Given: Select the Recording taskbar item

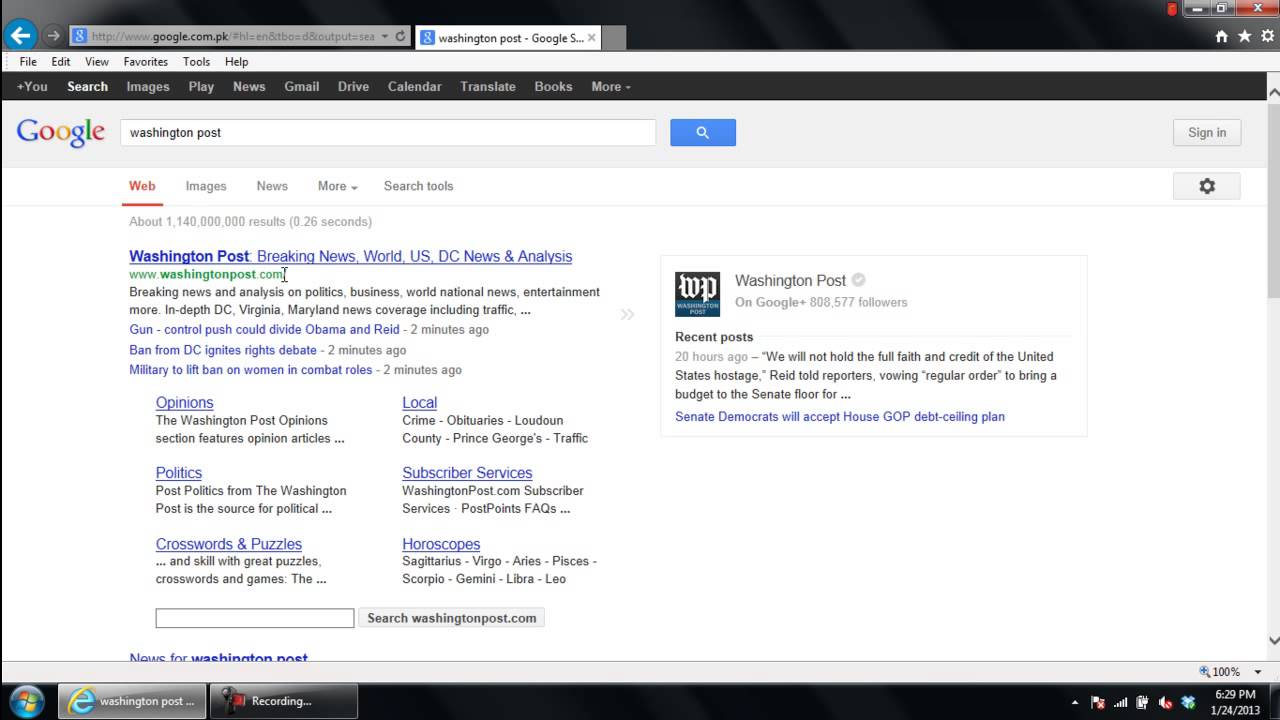Looking at the screenshot, I should click(x=283, y=701).
